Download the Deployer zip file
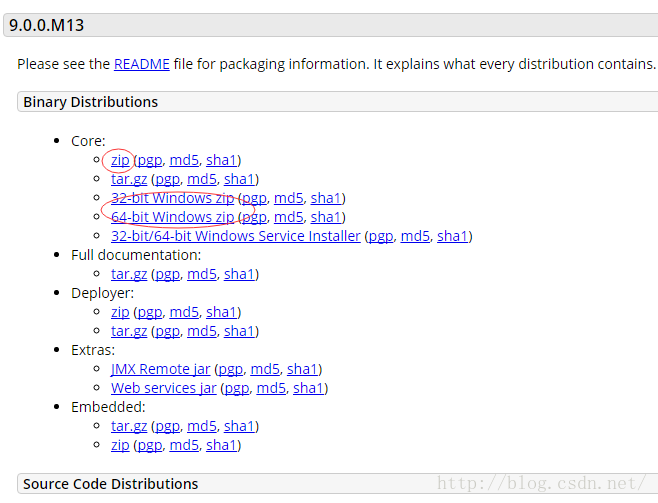 tap(120, 312)
